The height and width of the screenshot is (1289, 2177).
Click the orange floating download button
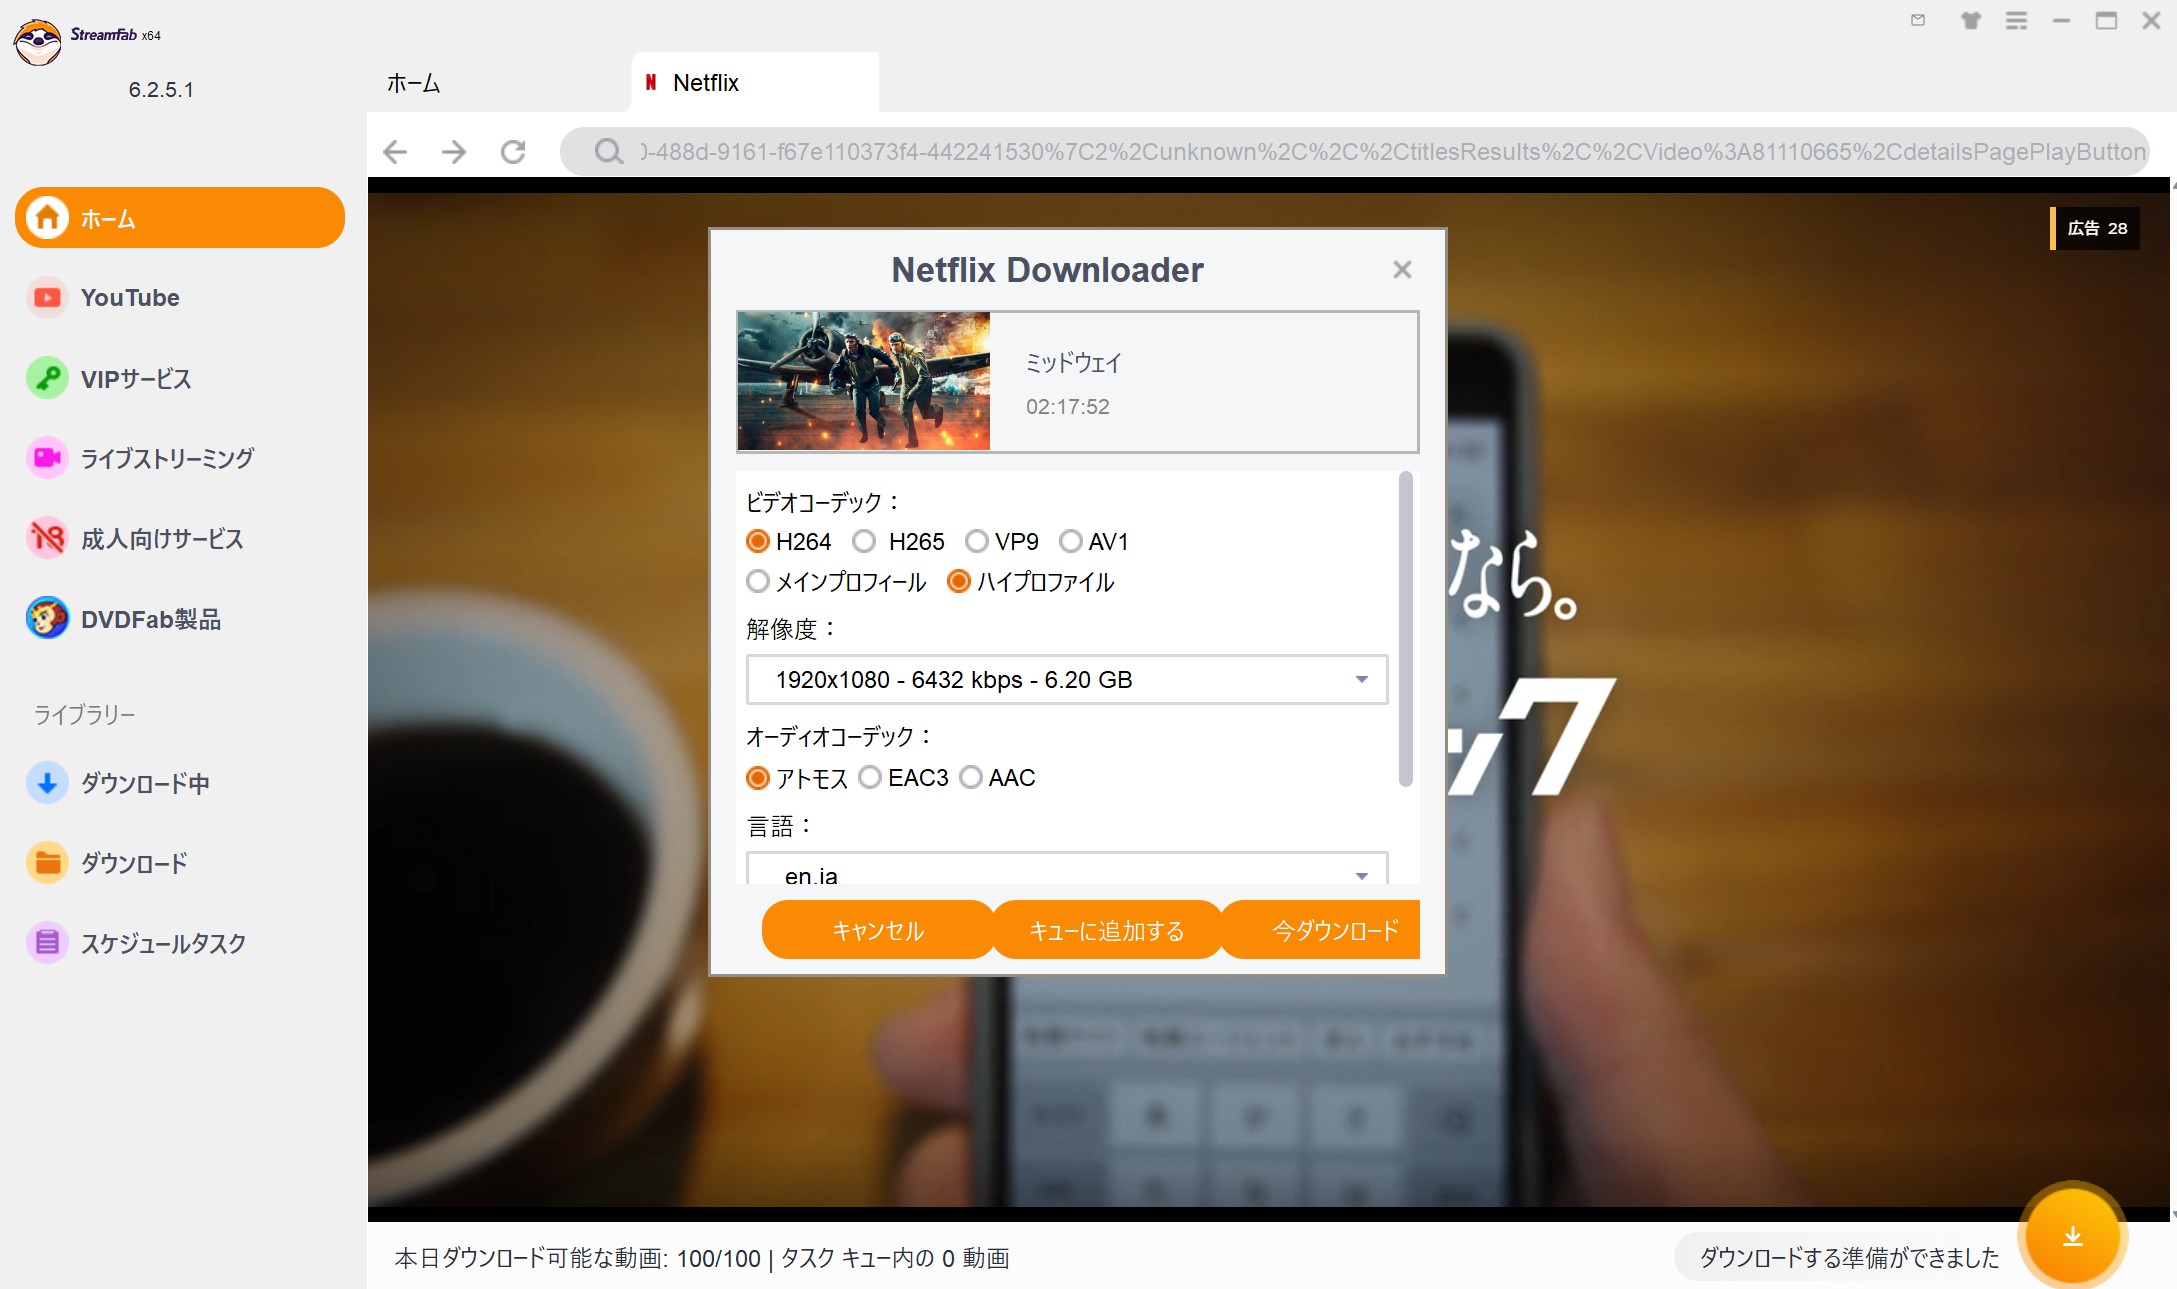pos(2073,1236)
